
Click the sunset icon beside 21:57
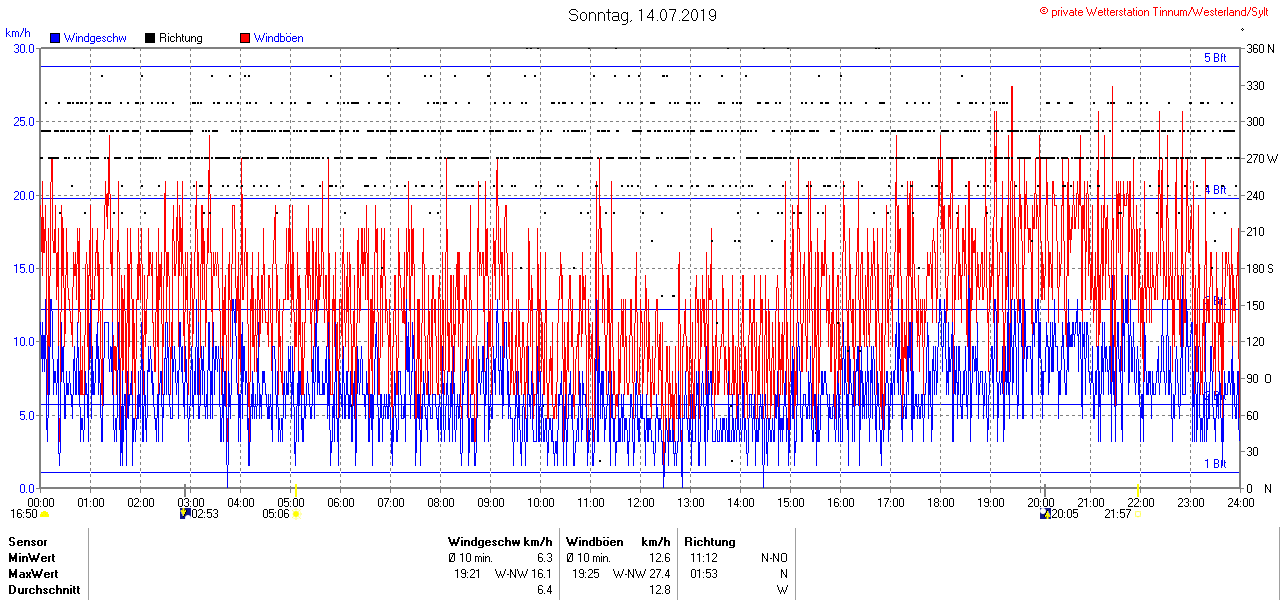[x=1139, y=514]
